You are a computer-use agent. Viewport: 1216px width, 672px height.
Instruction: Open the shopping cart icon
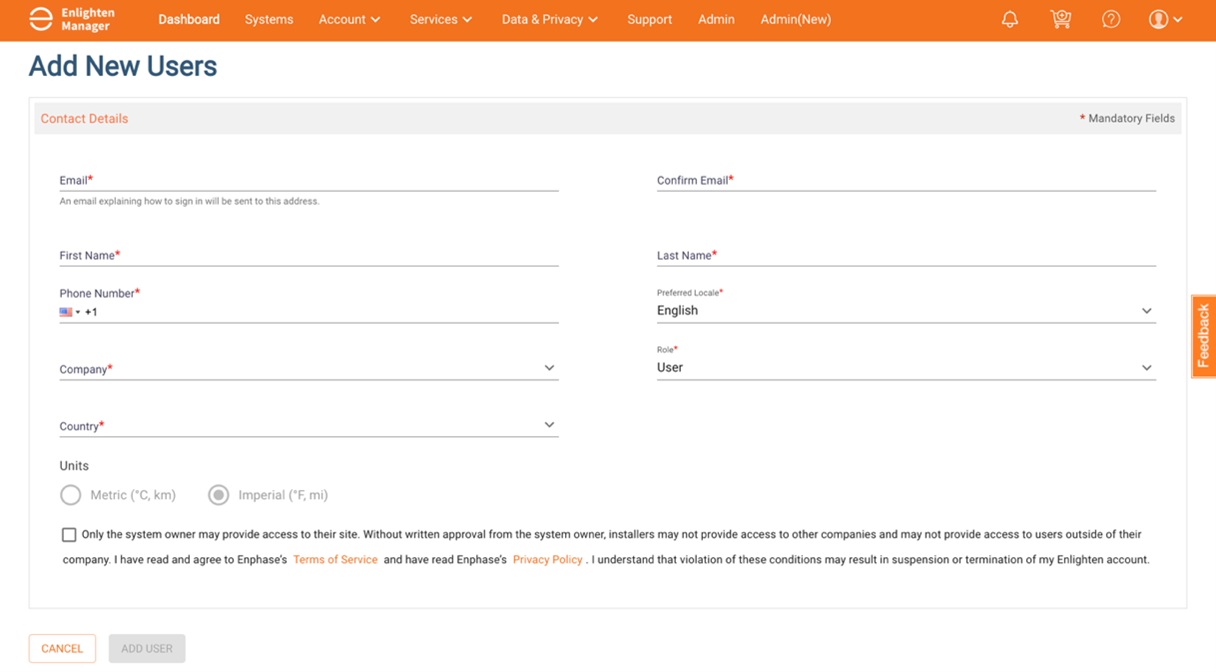pyautogui.click(x=1061, y=19)
